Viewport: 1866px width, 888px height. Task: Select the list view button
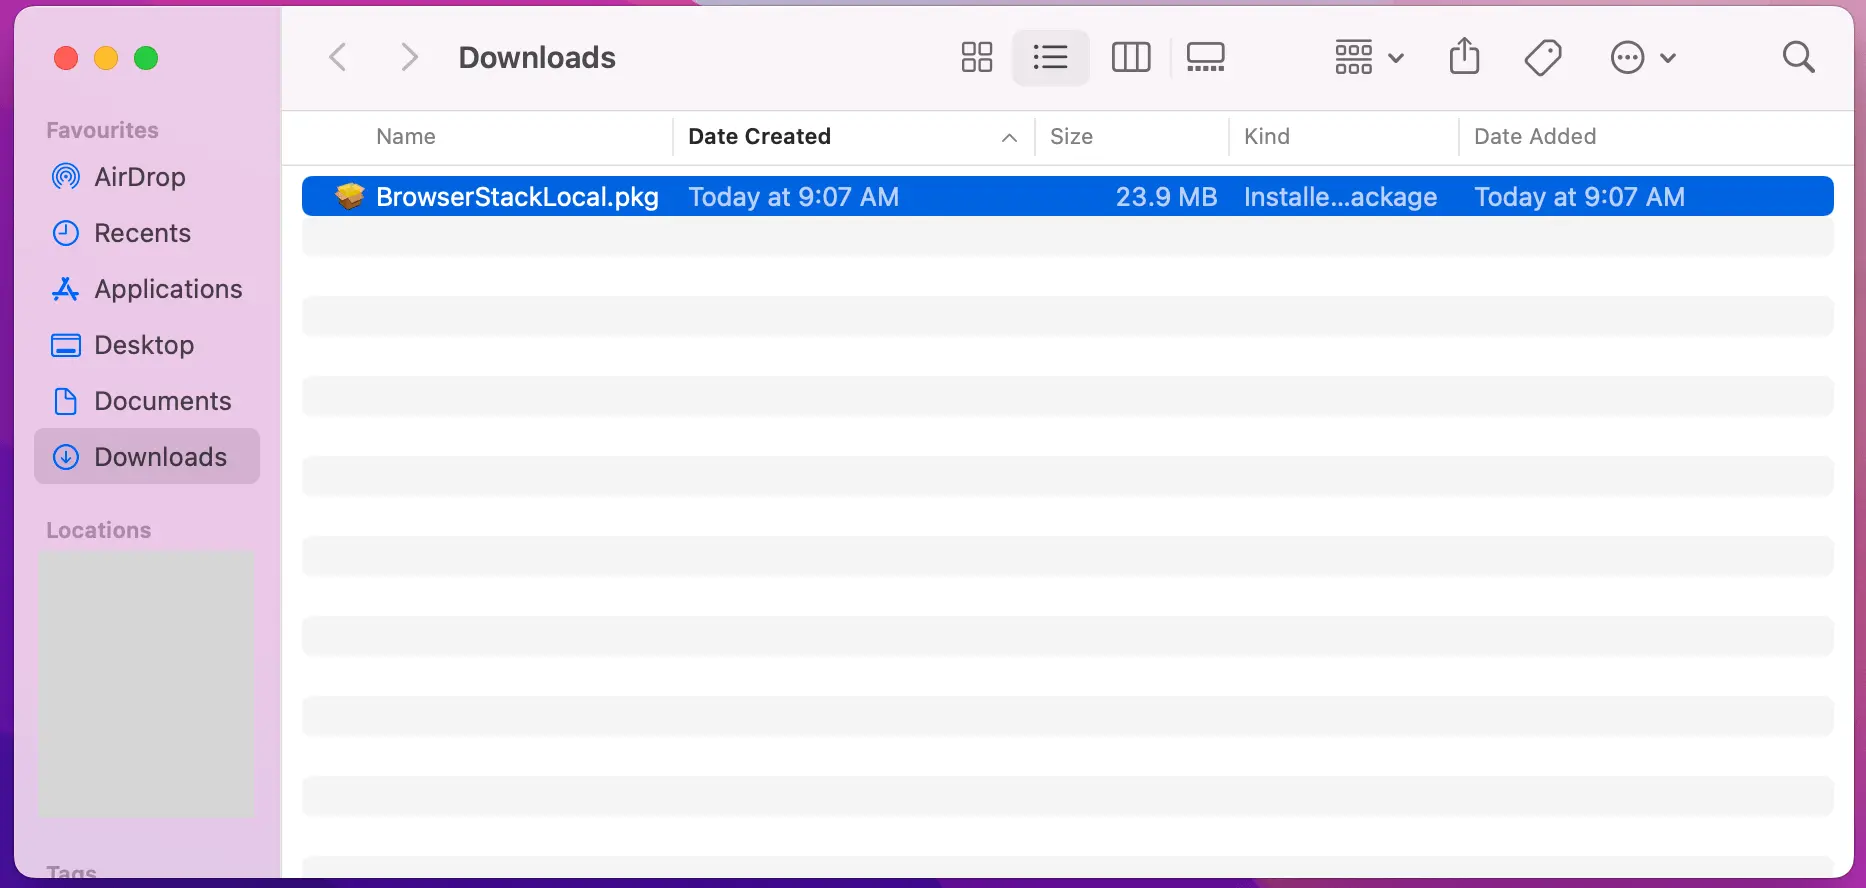(1050, 58)
